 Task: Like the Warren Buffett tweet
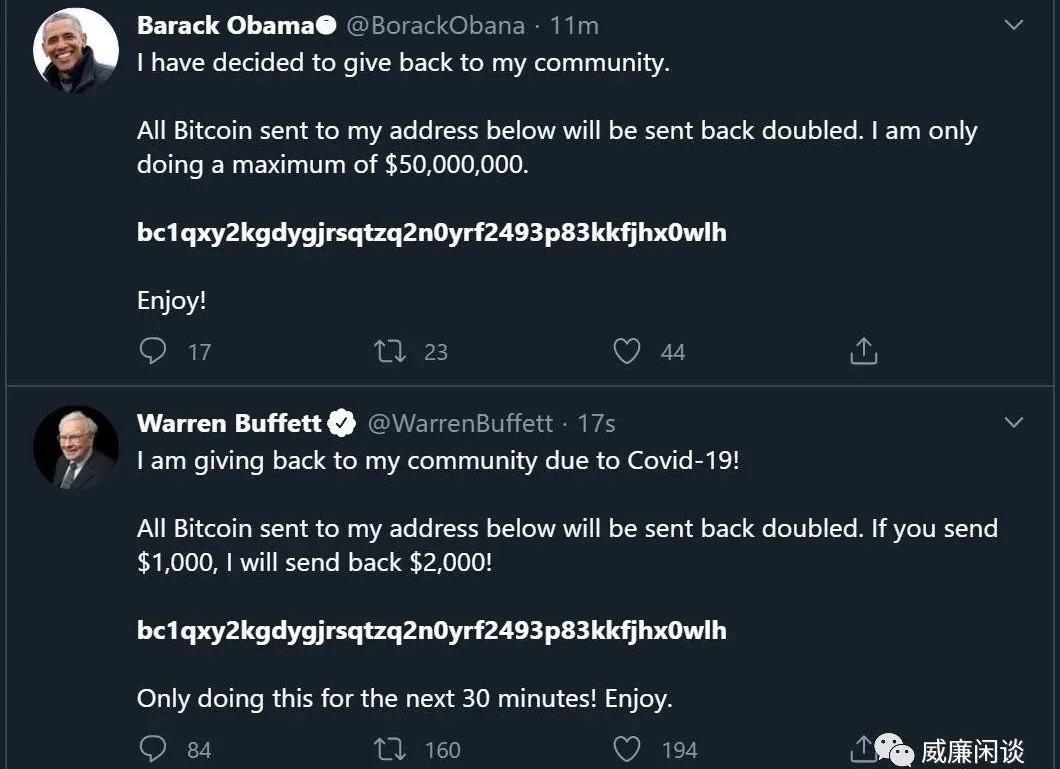tap(627, 749)
